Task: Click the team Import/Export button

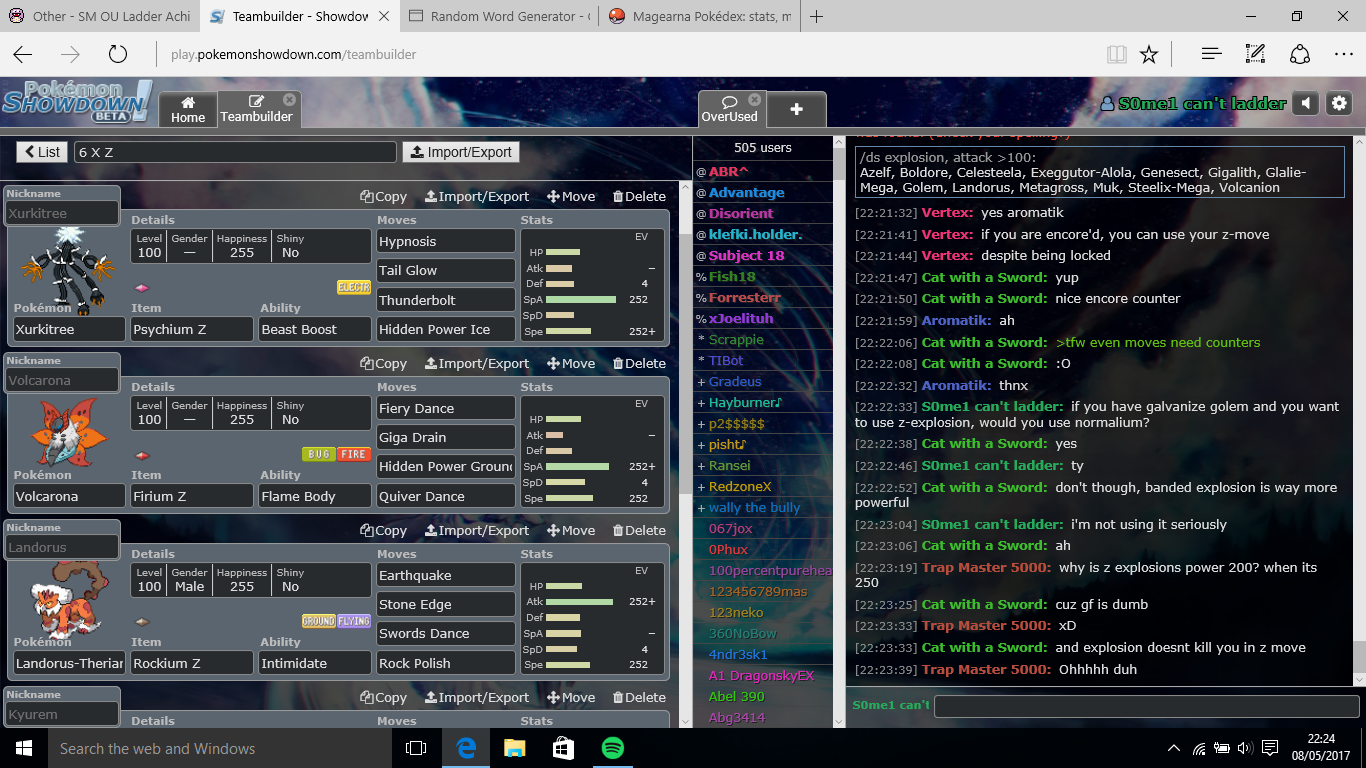Action: (x=461, y=152)
